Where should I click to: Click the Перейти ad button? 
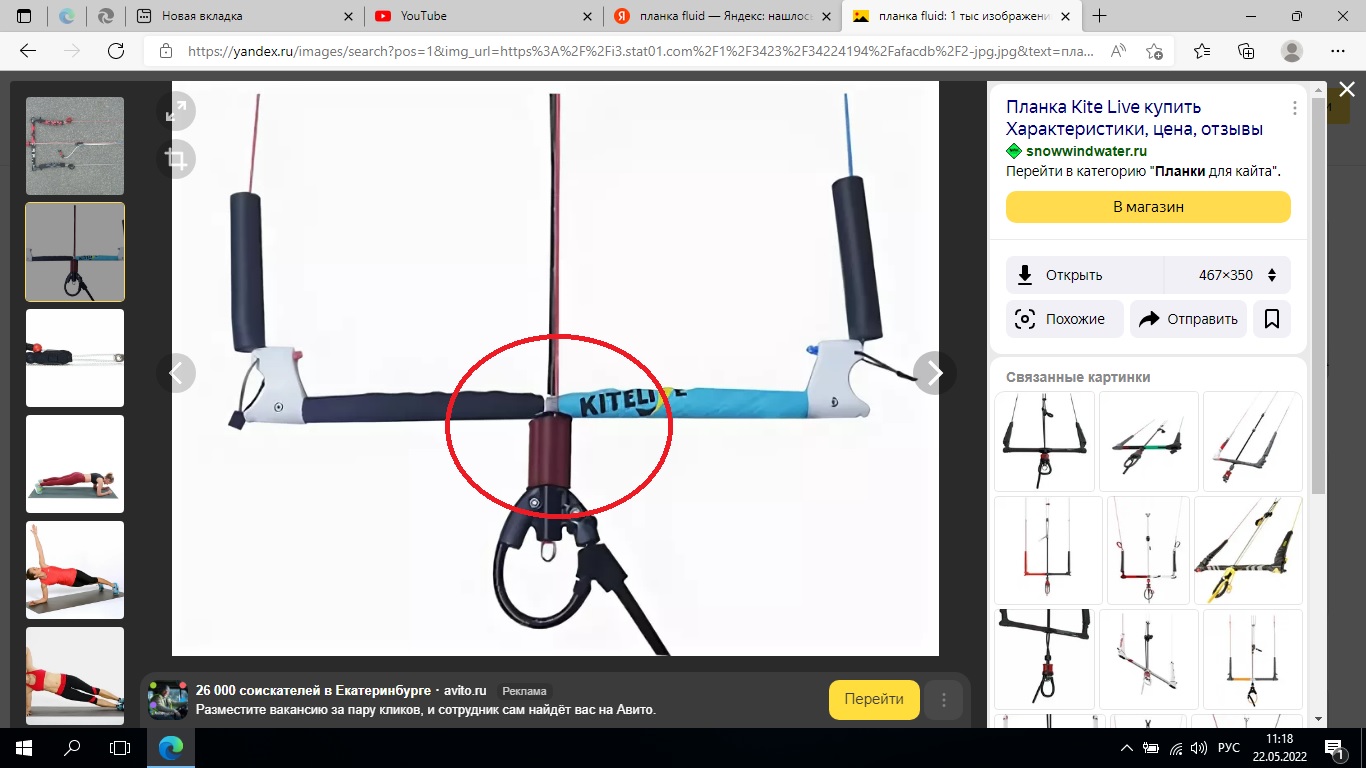(x=874, y=699)
